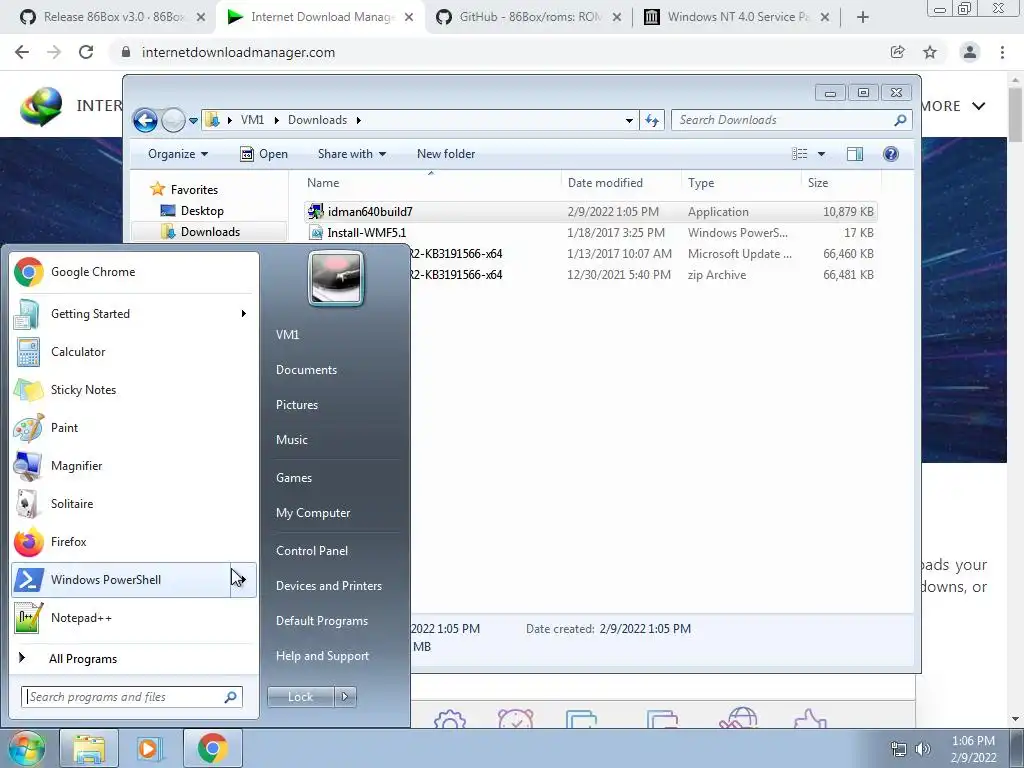The image size is (1024, 768).
Task: Open the Chrome profile avatar
Action: (970, 52)
